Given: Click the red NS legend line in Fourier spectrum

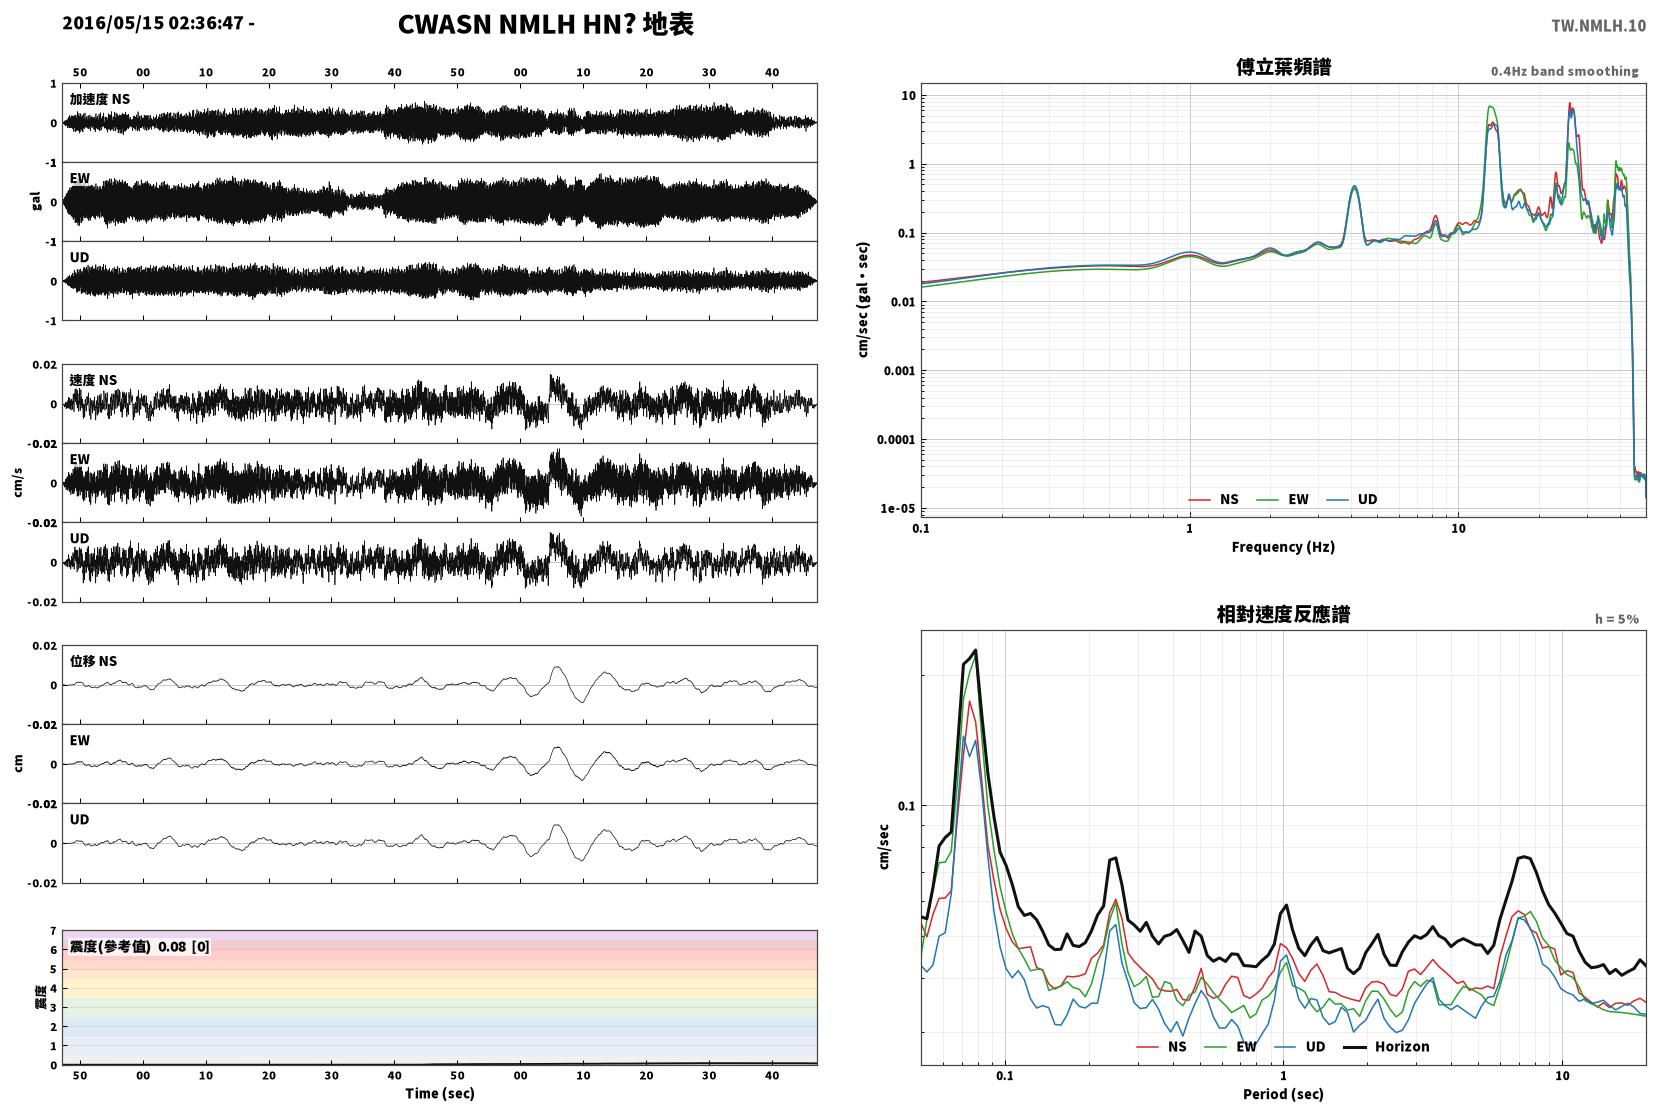Looking at the screenshot, I should tap(1200, 499).
